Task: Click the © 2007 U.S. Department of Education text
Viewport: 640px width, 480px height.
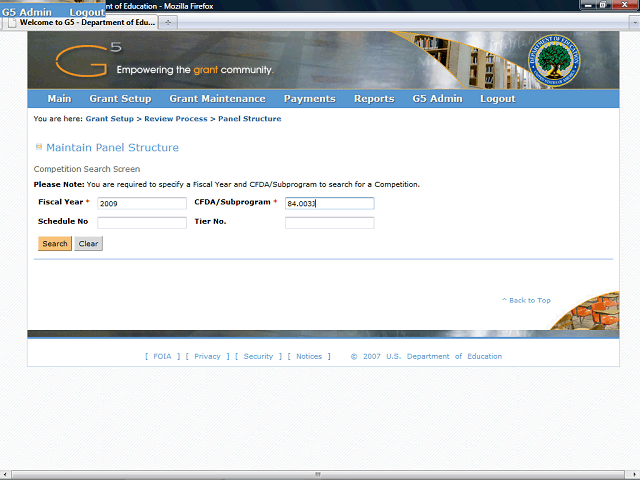Action: tap(427, 356)
